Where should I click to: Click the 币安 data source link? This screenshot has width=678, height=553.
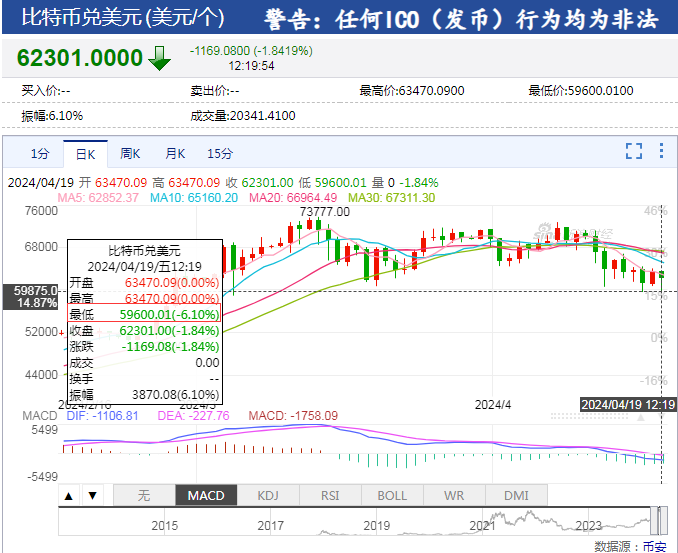[x=654, y=546]
